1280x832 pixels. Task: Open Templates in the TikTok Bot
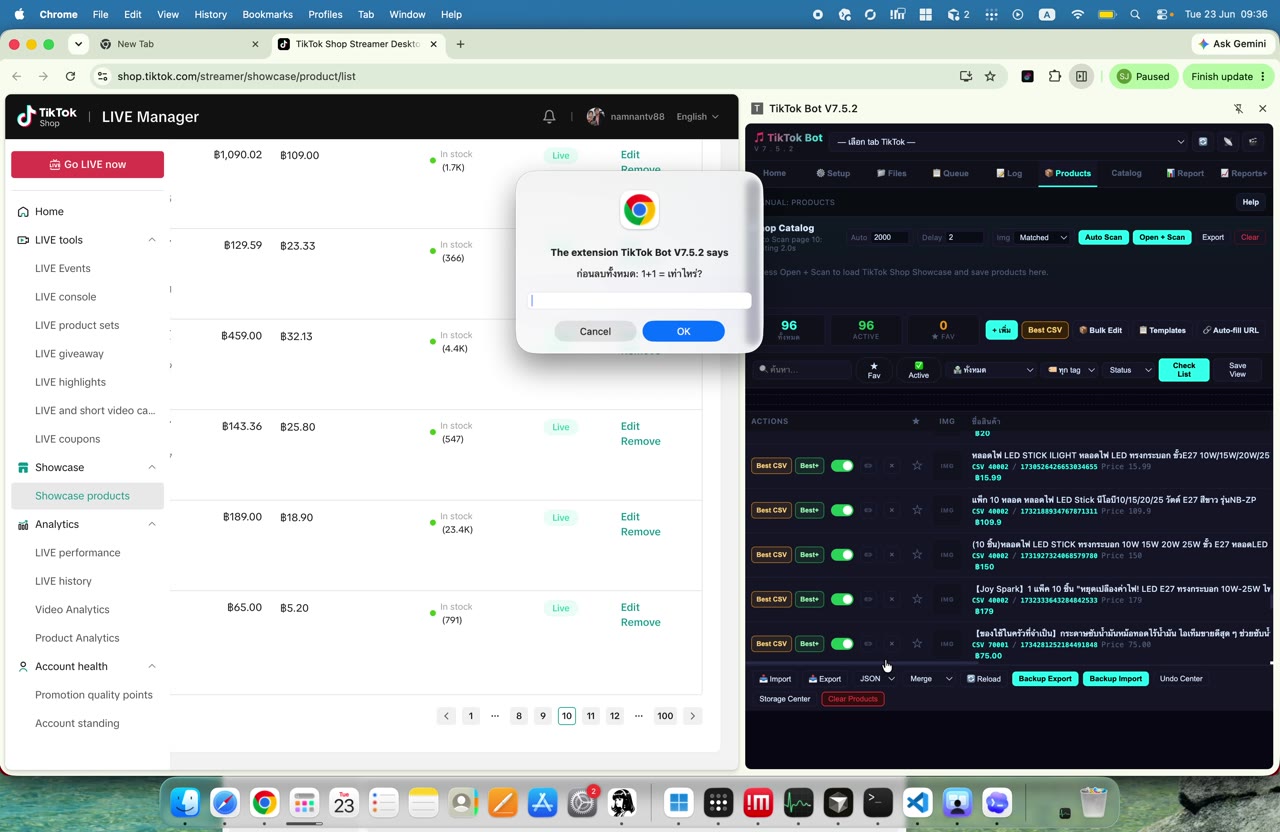click(1163, 330)
